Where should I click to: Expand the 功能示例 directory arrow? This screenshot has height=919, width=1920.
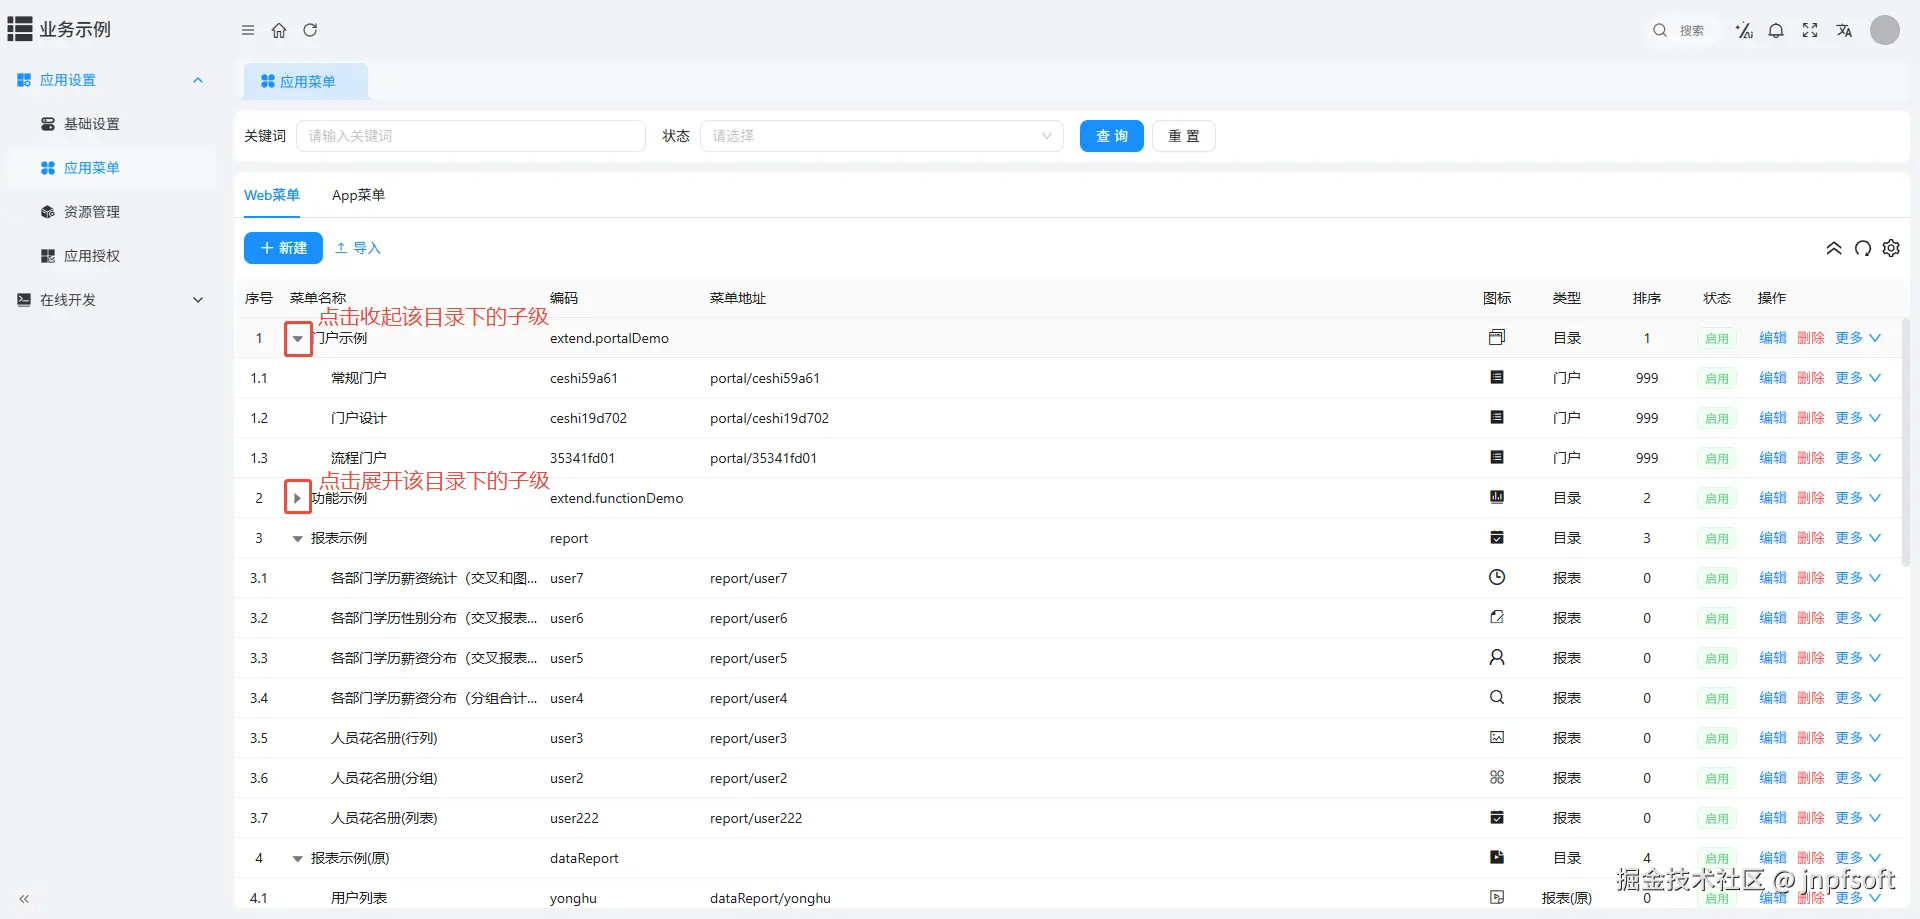297,498
